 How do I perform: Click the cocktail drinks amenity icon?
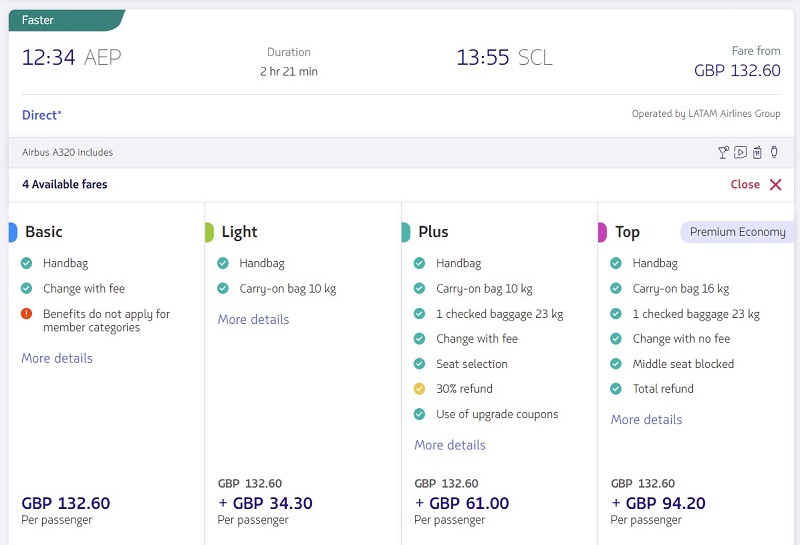(723, 152)
